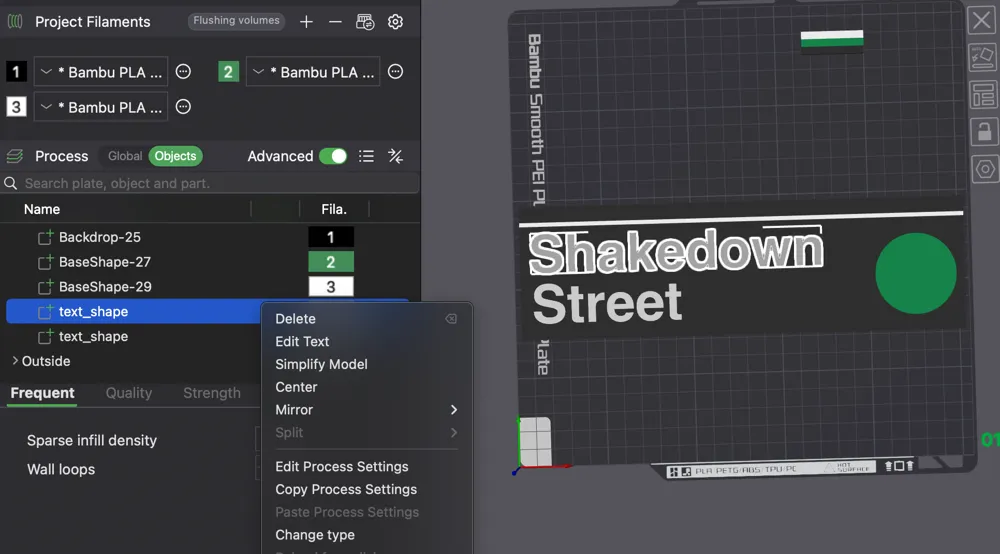Viewport: 1000px width, 554px height.
Task: Select the Shakedown text on plate
Action: pyautogui.click(x=676, y=252)
